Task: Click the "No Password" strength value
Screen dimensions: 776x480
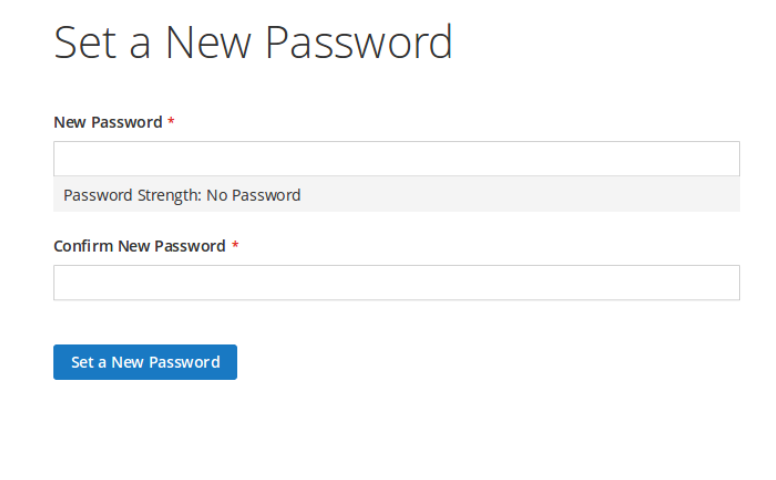Action: pyautogui.click(x=253, y=195)
